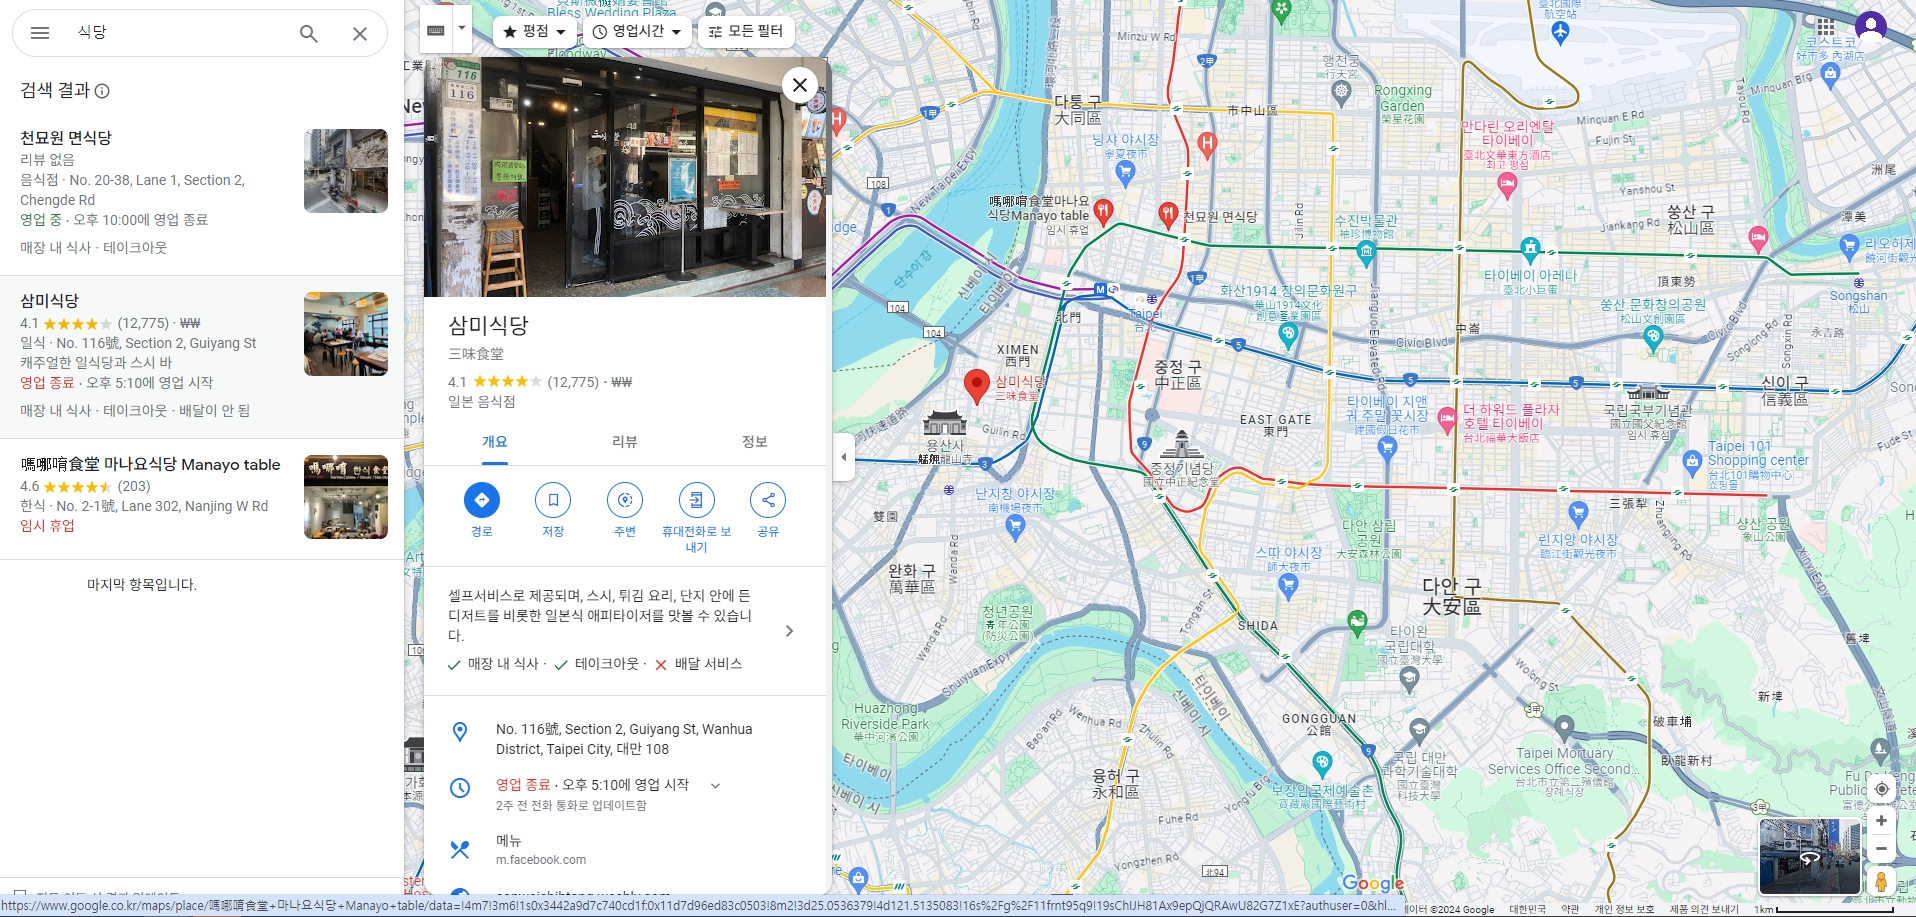Click the 삼미식당 place main photo

[x=625, y=177]
